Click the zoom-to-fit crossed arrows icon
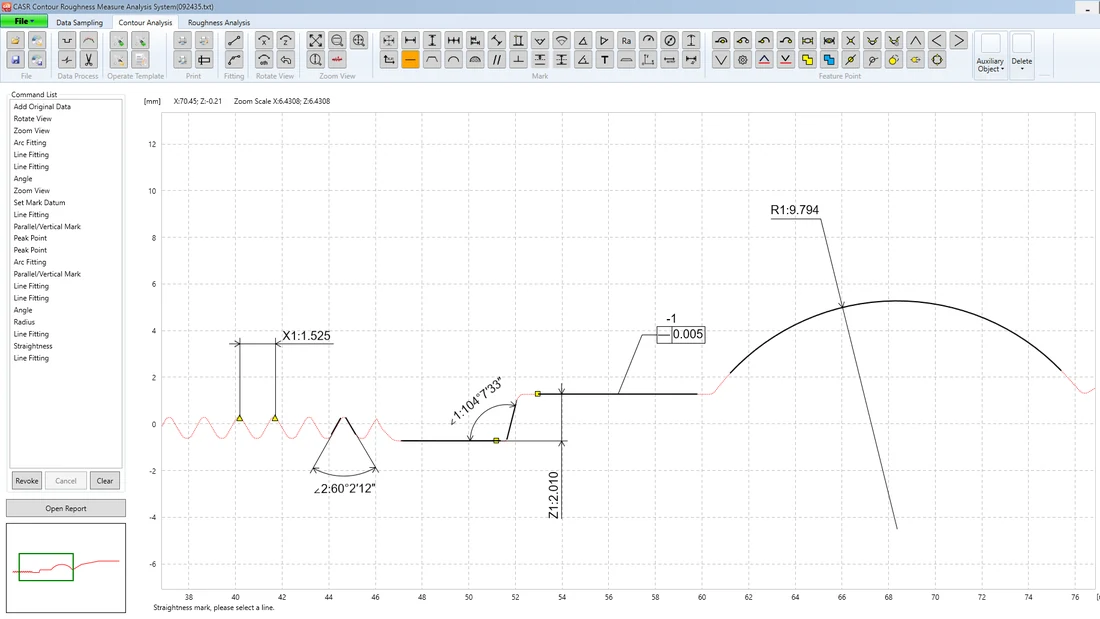 (316, 41)
